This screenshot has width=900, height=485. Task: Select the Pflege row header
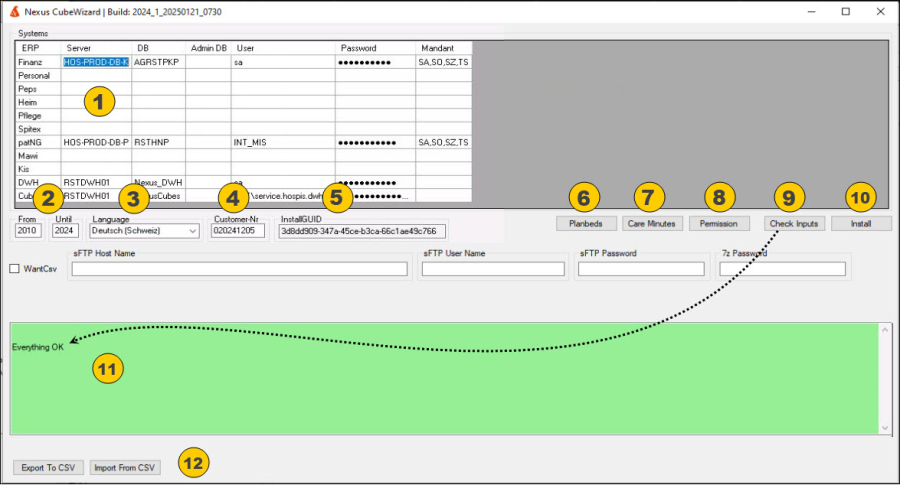pos(38,115)
